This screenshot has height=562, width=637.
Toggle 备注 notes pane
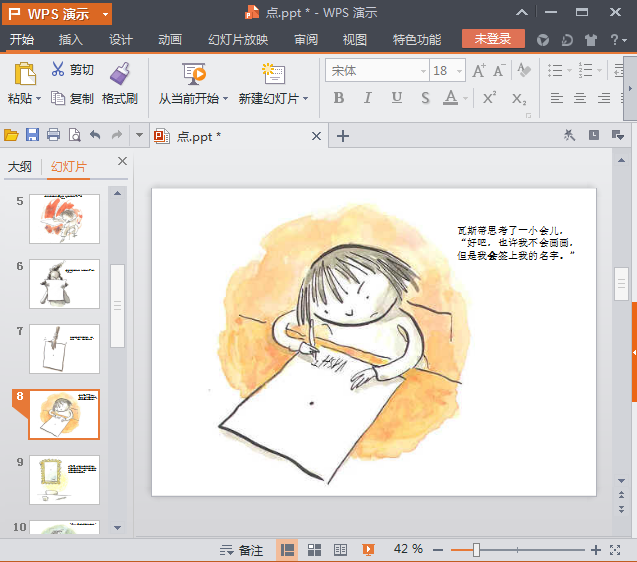pyautogui.click(x=242, y=550)
